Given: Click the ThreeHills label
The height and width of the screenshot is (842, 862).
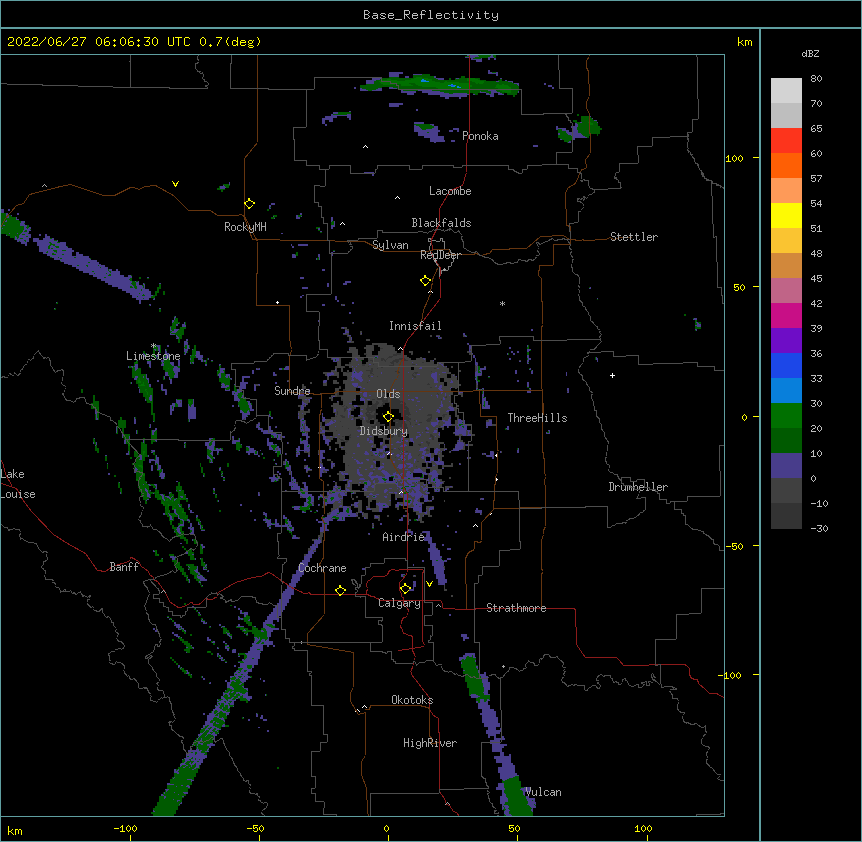Looking at the screenshot, I should [537, 418].
